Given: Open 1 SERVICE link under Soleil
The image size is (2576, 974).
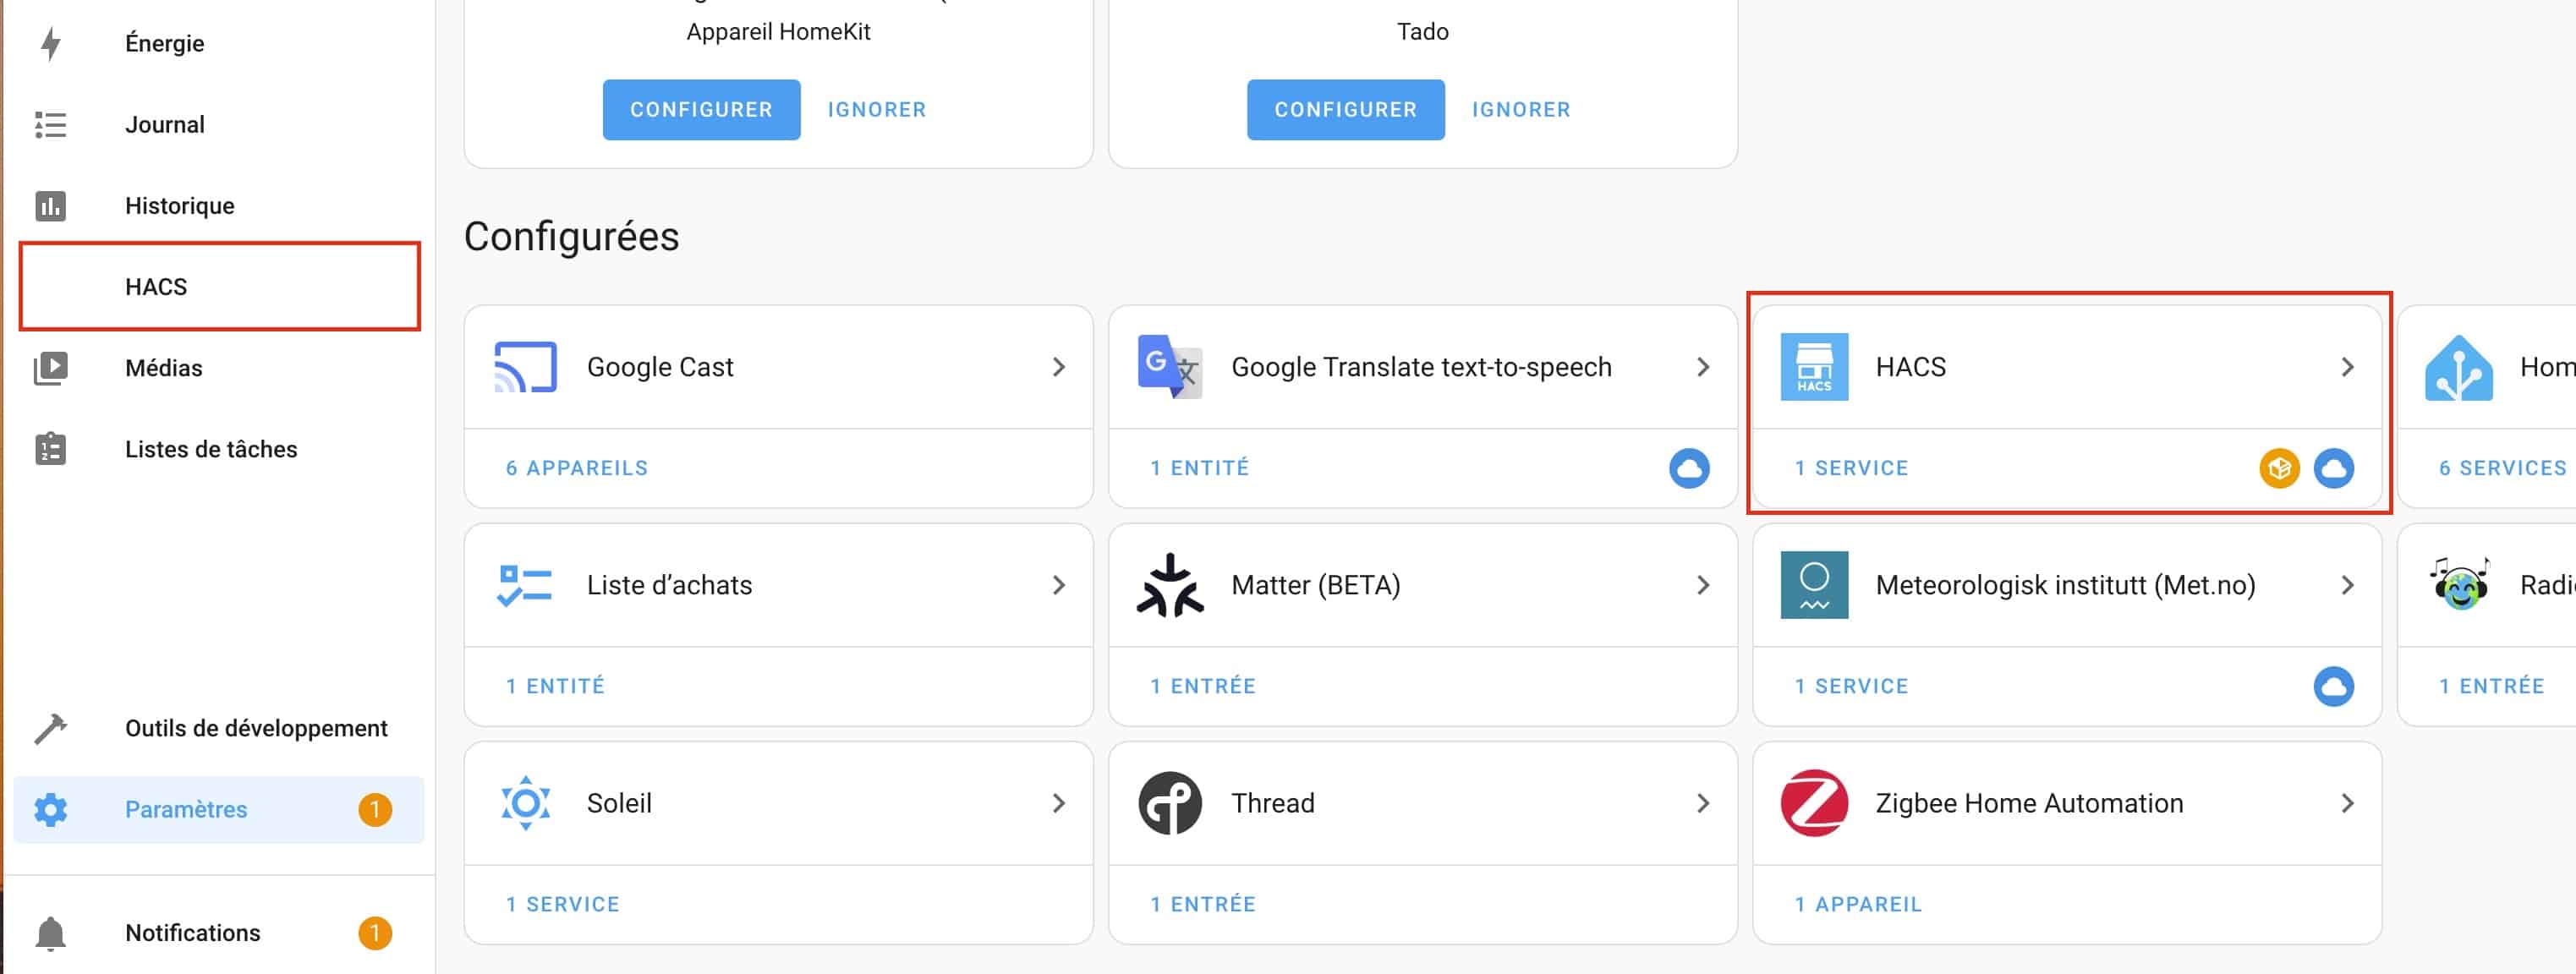Looking at the screenshot, I should (x=562, y=904).
